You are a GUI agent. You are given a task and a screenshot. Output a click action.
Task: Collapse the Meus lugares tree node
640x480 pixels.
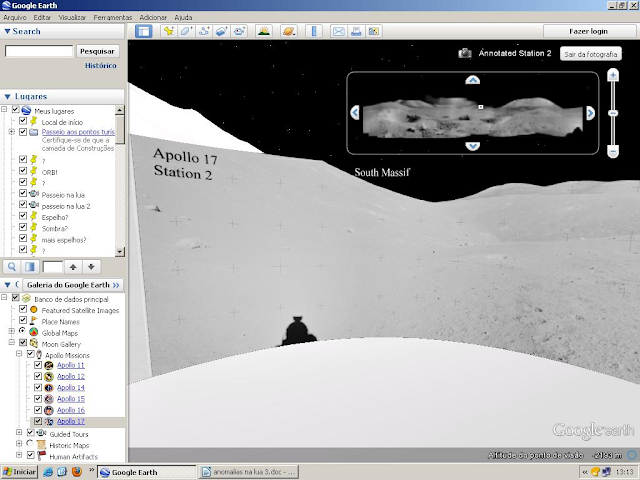[4, 109]
